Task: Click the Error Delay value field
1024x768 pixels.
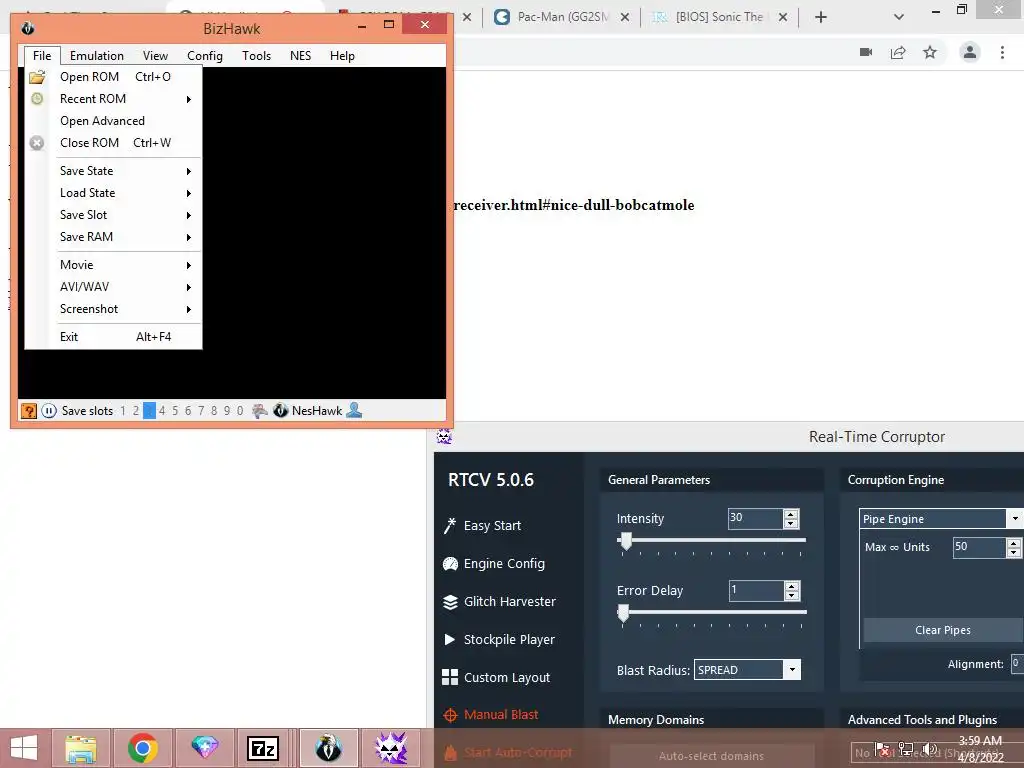Action: [x=756, y=590]
